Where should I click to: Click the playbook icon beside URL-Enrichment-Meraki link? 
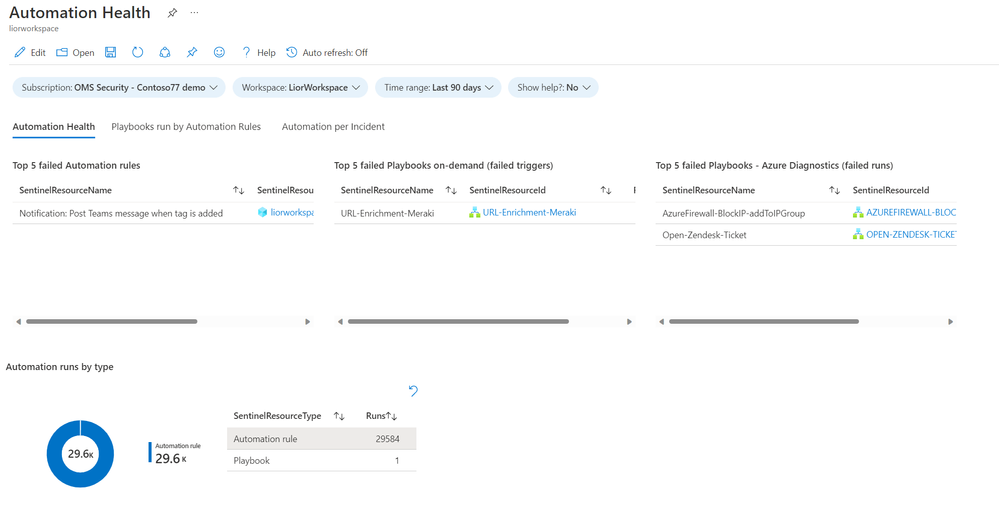coord(475,213)
